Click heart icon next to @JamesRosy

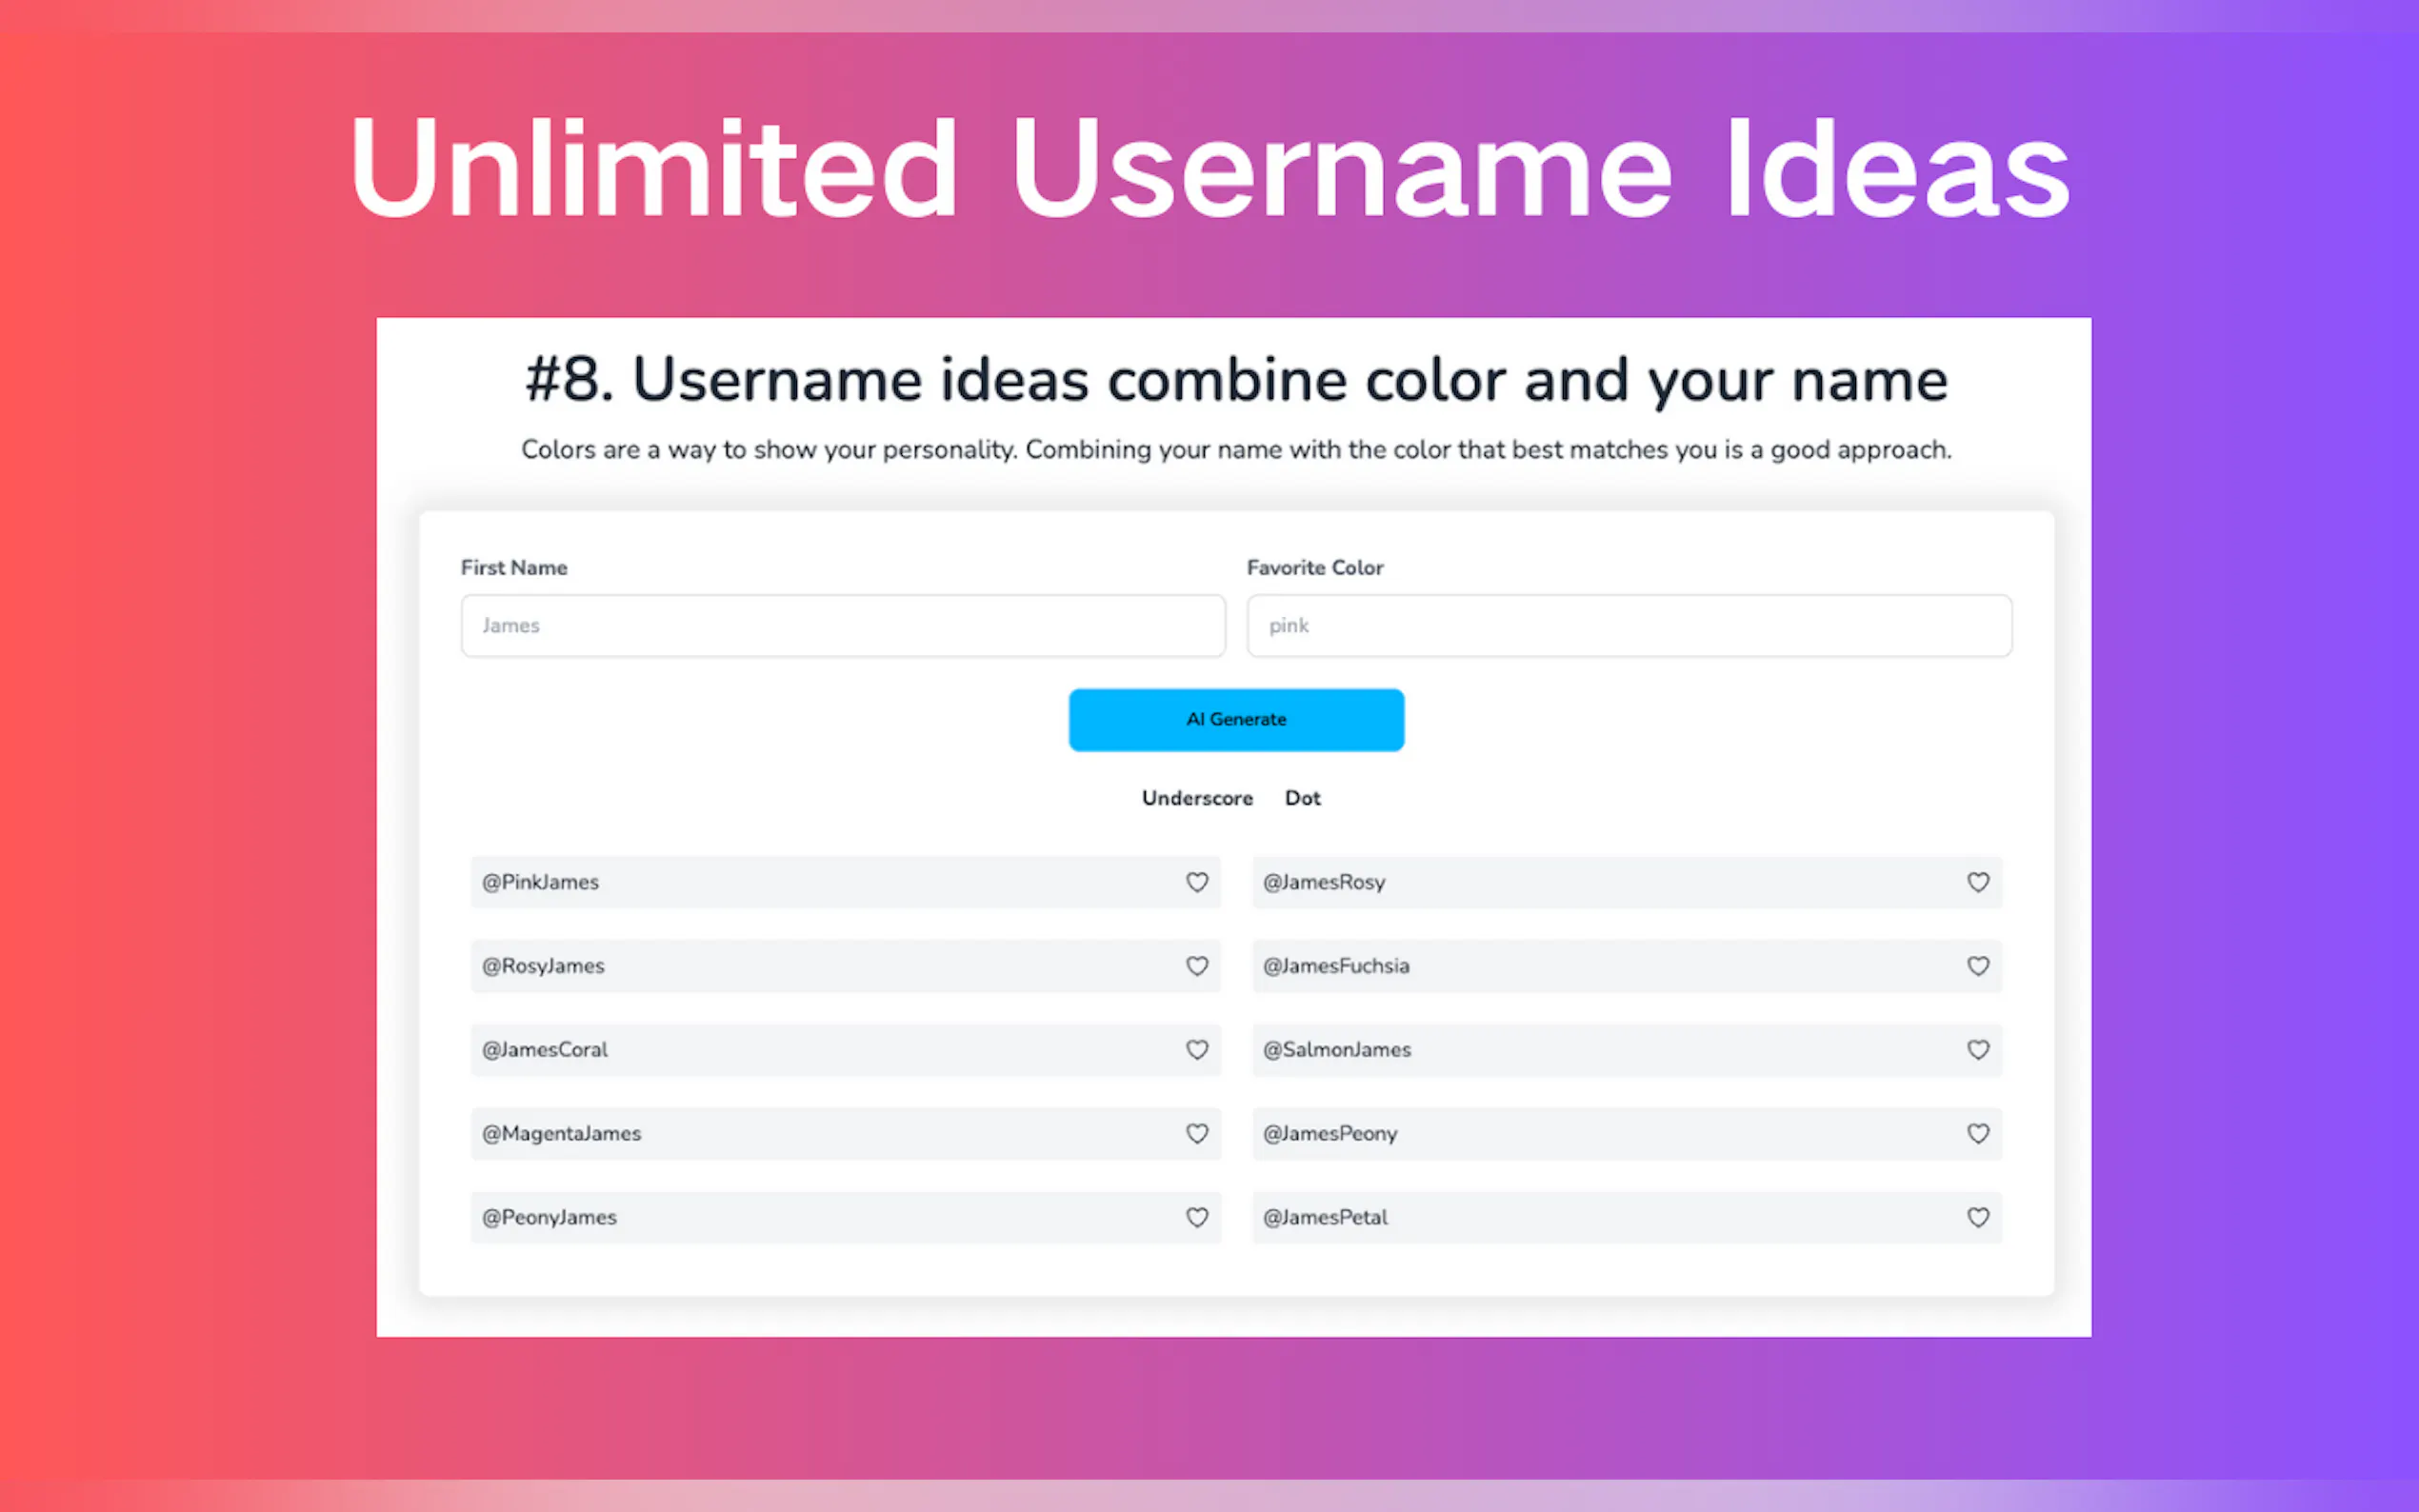pos(1977,882)
